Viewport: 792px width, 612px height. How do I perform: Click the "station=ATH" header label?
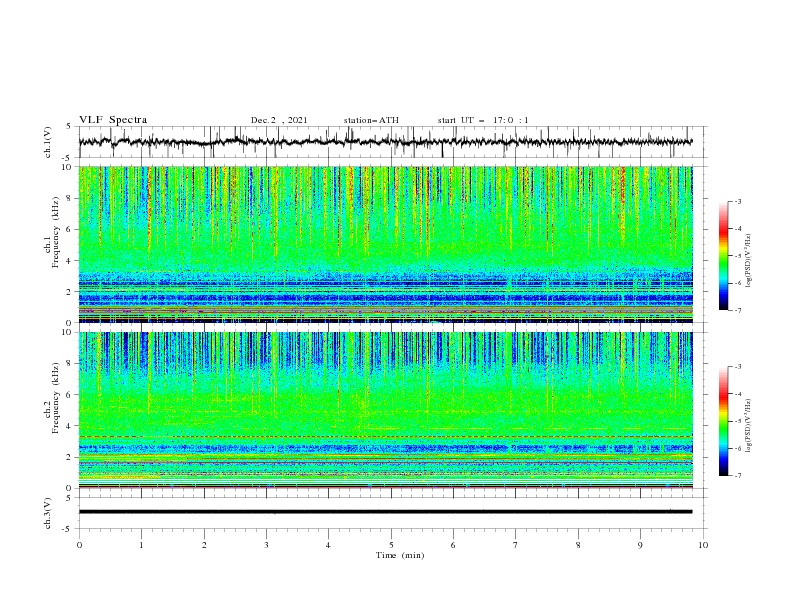coord(371,120)
